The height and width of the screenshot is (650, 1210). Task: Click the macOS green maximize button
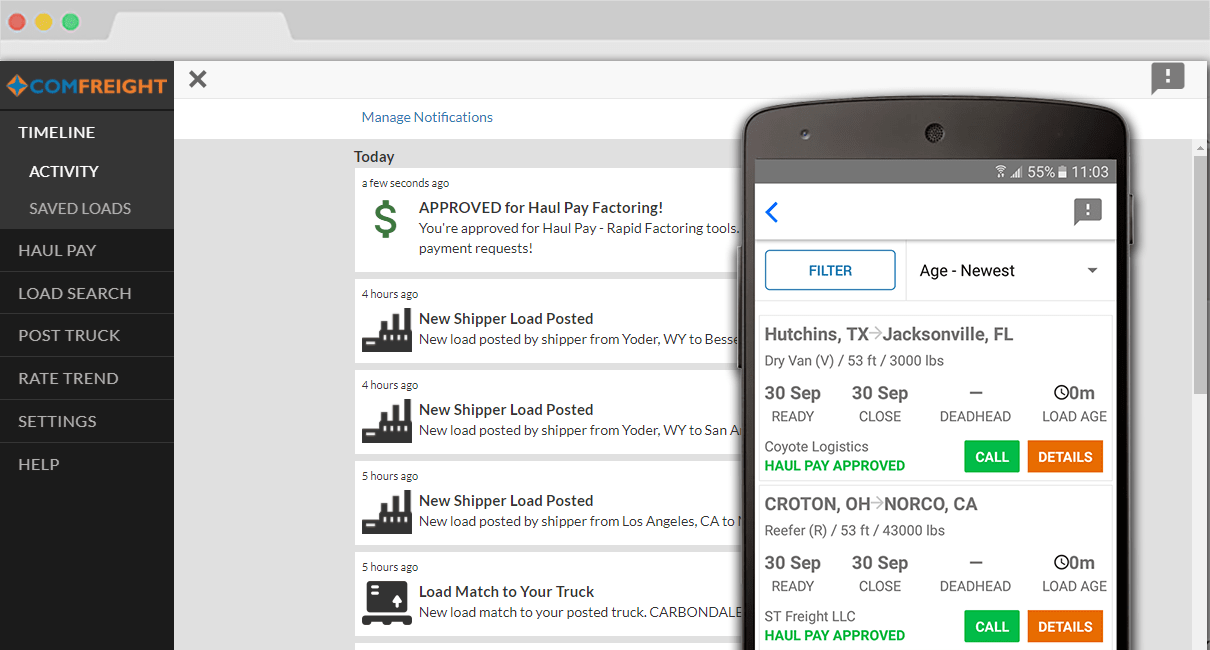pyautogui.click(x=70, y=21)
